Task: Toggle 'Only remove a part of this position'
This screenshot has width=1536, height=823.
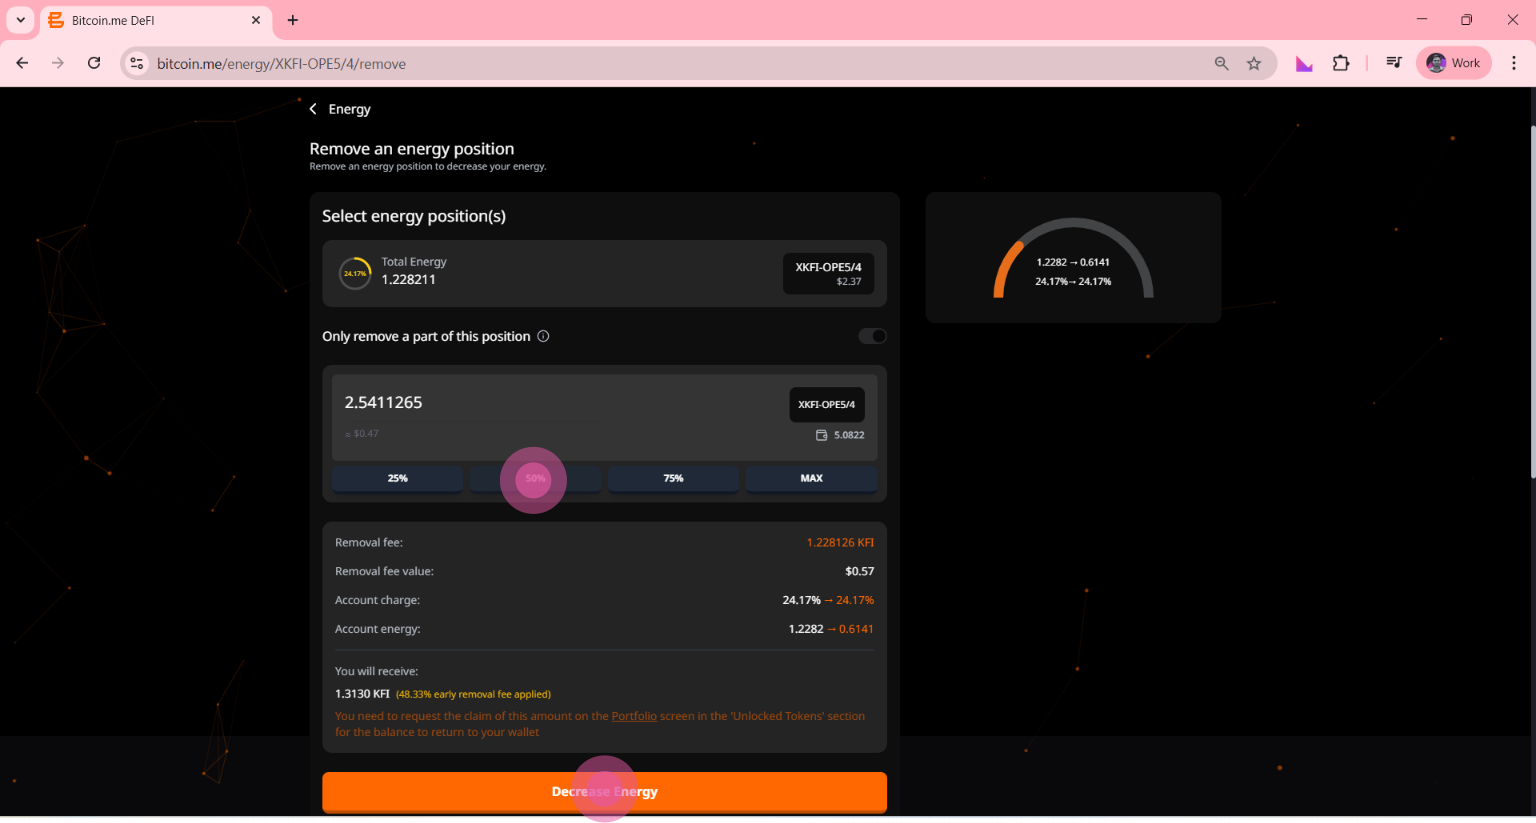Action: coord(872,336)
